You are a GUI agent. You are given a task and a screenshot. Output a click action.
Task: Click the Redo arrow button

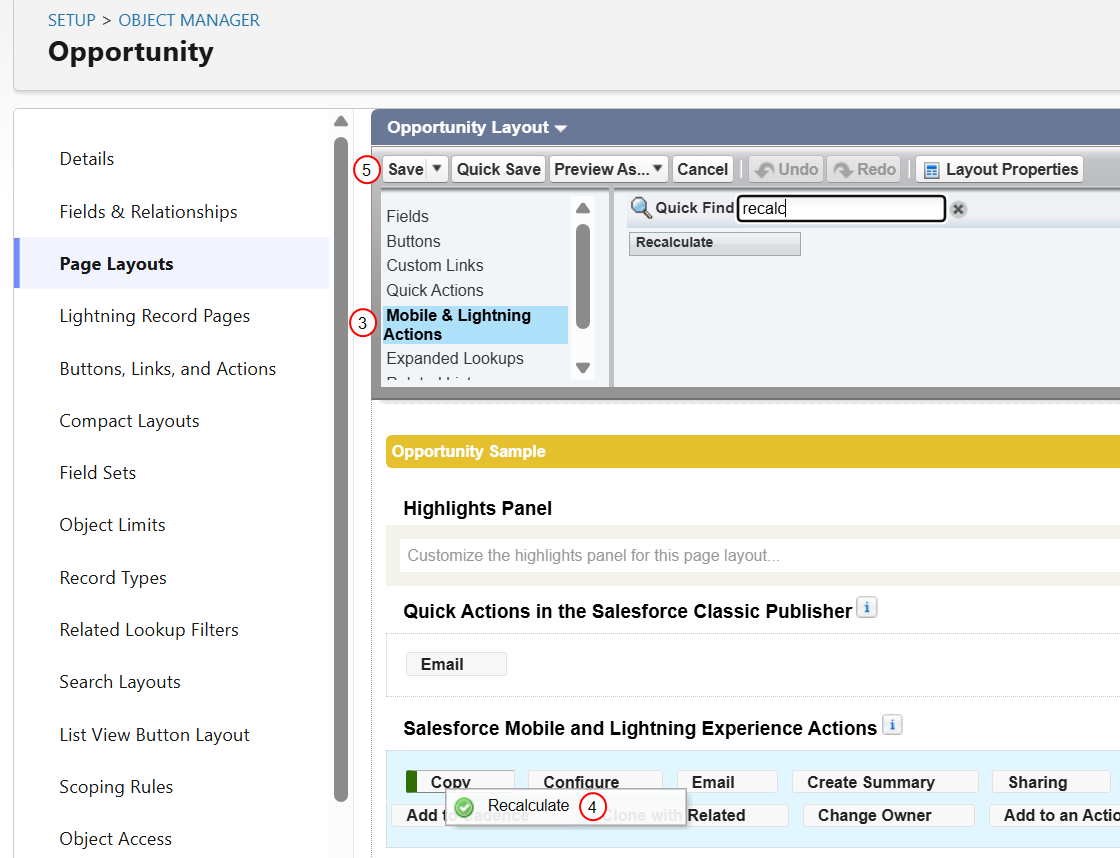[864, 169]
